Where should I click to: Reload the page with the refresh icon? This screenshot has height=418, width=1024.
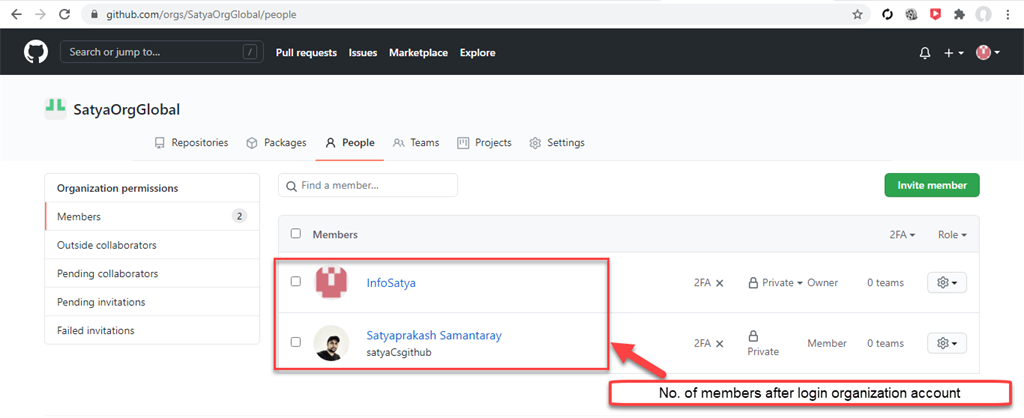(x=65, y=14)
